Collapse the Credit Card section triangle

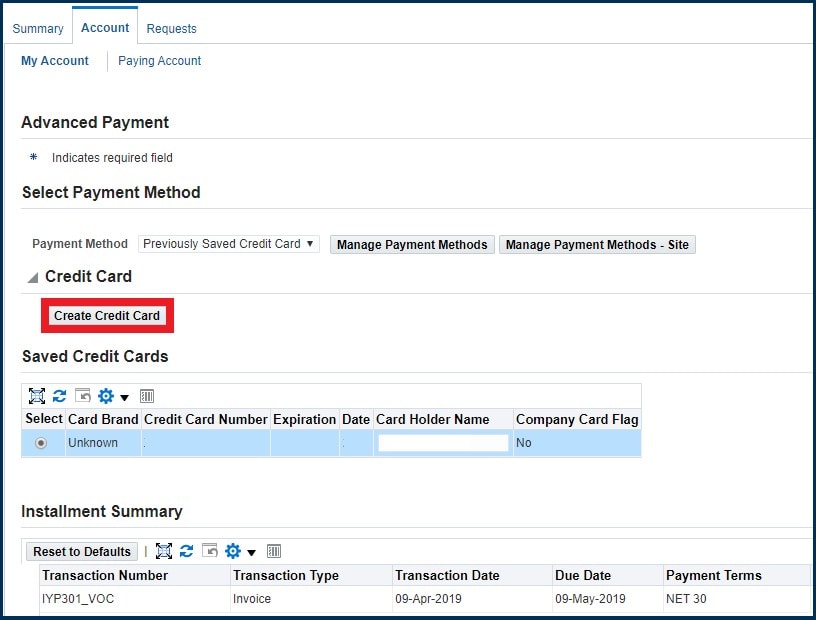click(x=32, y=277)
